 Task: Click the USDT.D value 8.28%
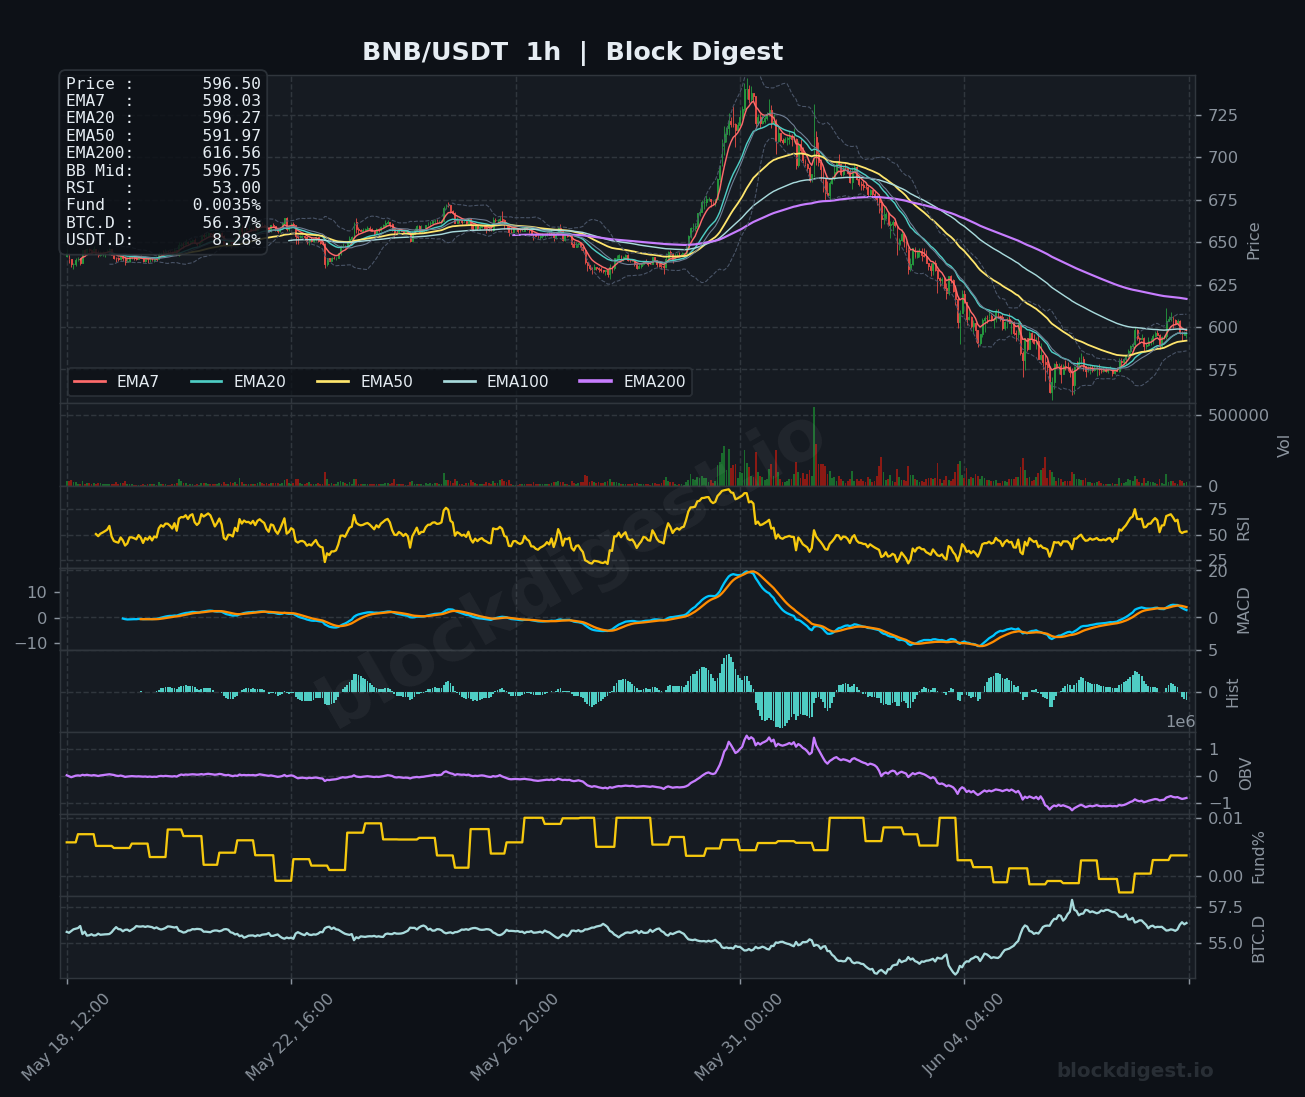tap(236, 240)
